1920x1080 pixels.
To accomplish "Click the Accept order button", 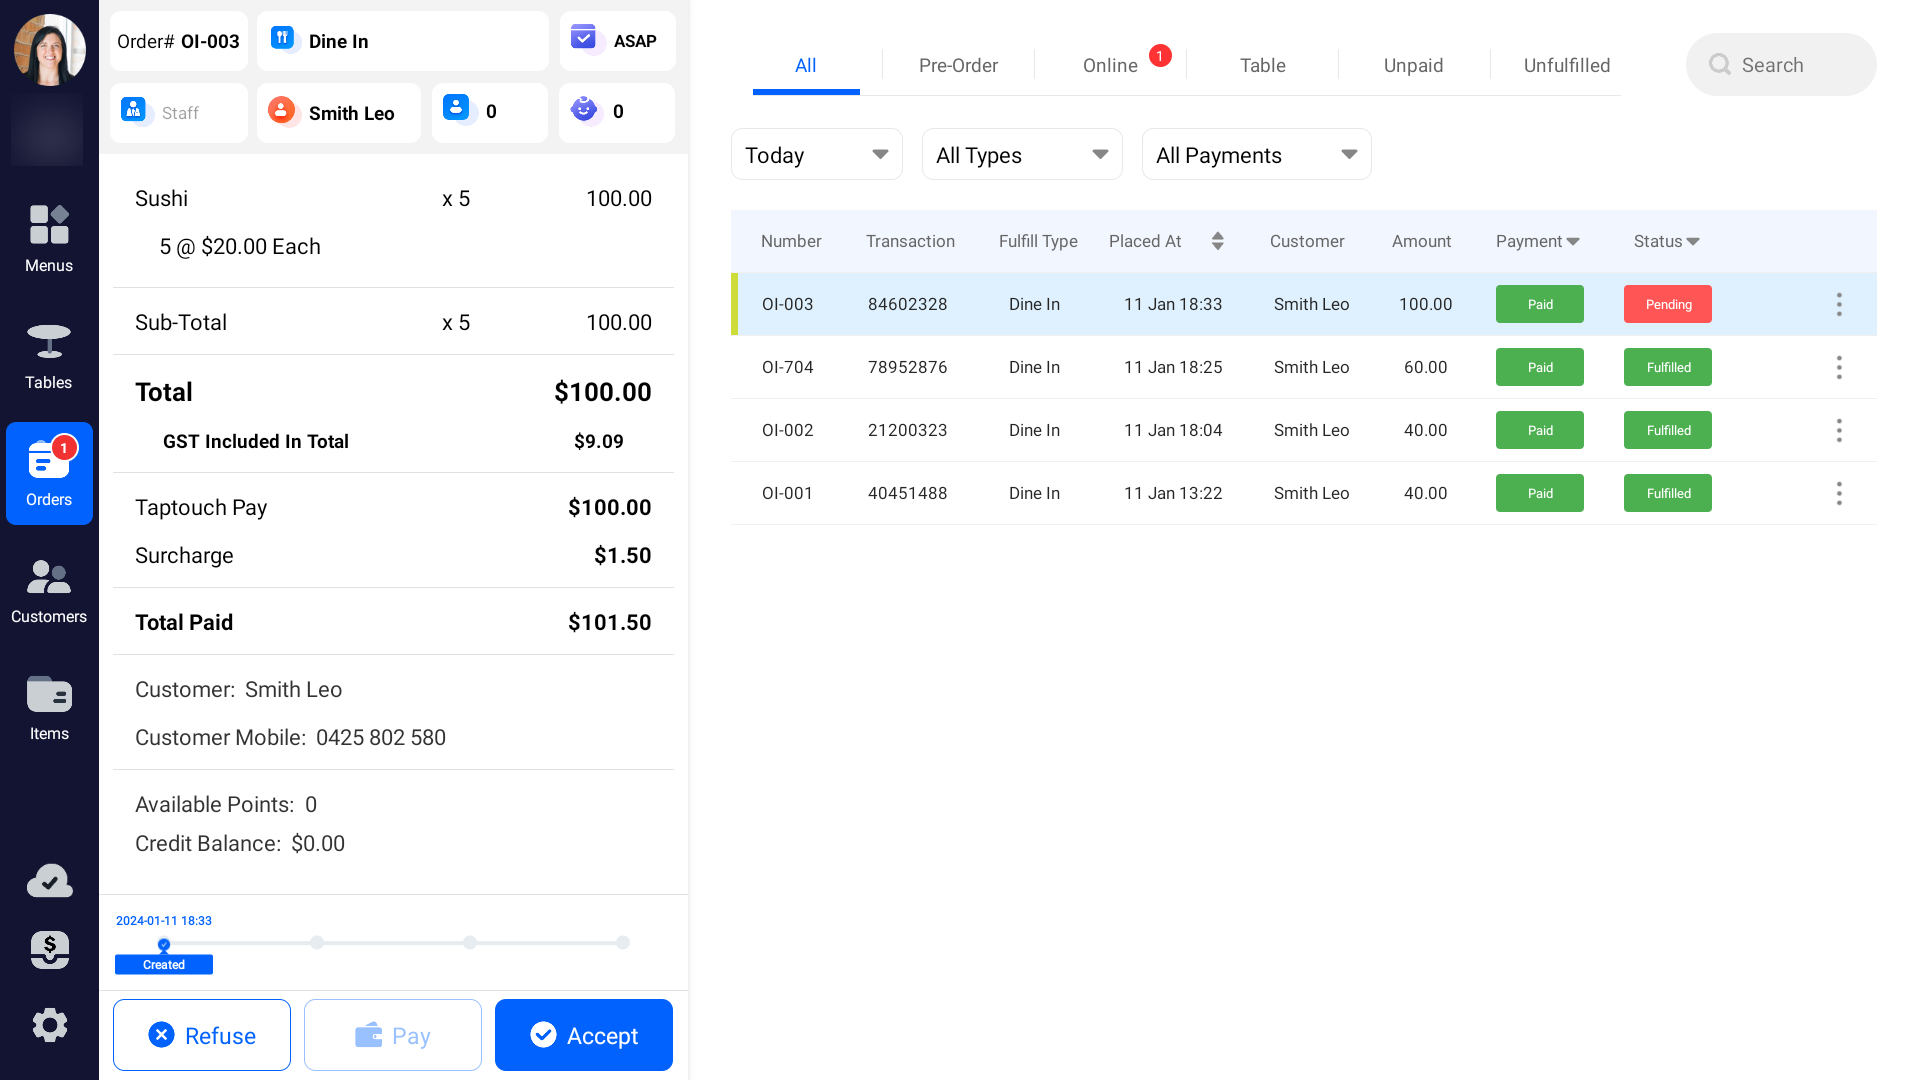I will coord(584,1035).
